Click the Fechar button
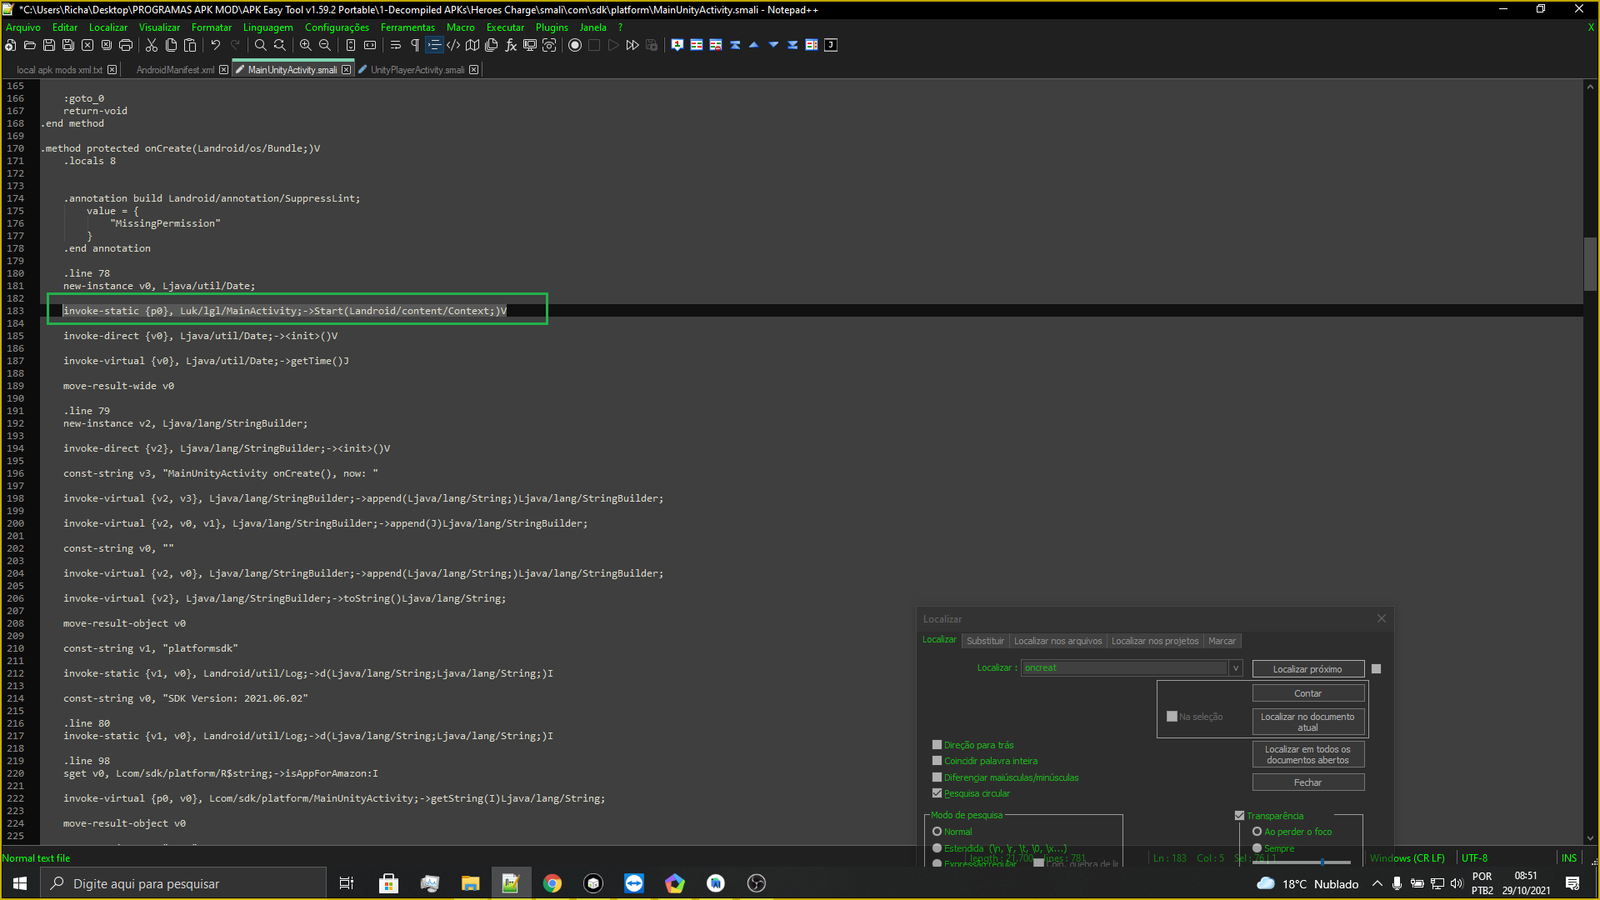This screenshot has height=900, width=1600. [1308, 782]
